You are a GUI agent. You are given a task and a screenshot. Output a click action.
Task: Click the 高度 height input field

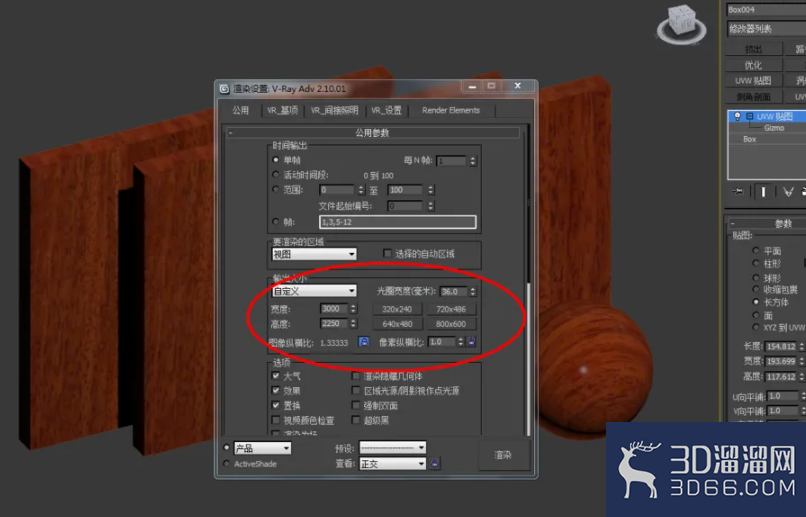point(334,324)
